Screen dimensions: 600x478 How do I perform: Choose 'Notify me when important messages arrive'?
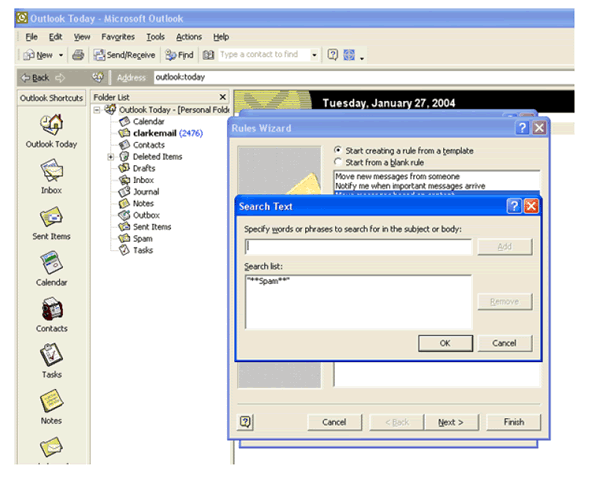click(410, 186)
